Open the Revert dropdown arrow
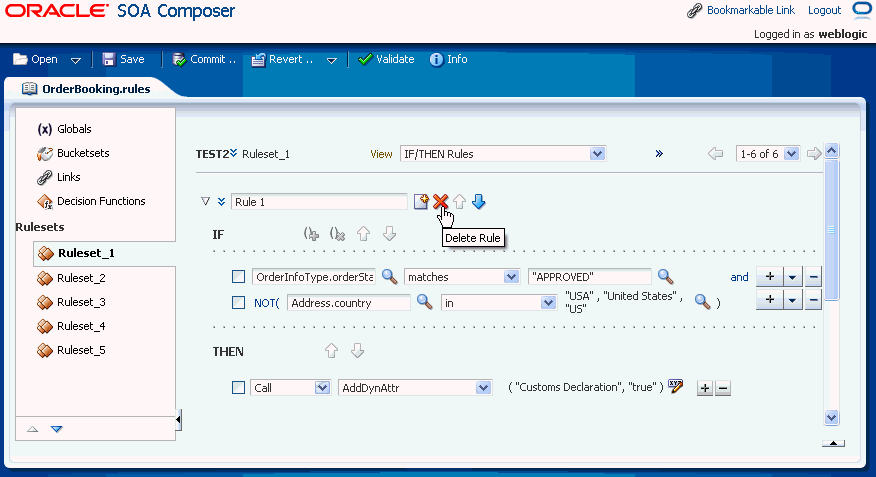This screenshot has width=876, height=477. point(332,60)
